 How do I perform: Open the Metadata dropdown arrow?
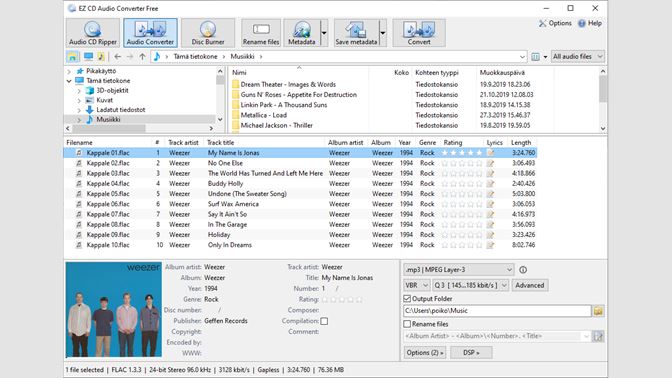click(x=324, y=33)
